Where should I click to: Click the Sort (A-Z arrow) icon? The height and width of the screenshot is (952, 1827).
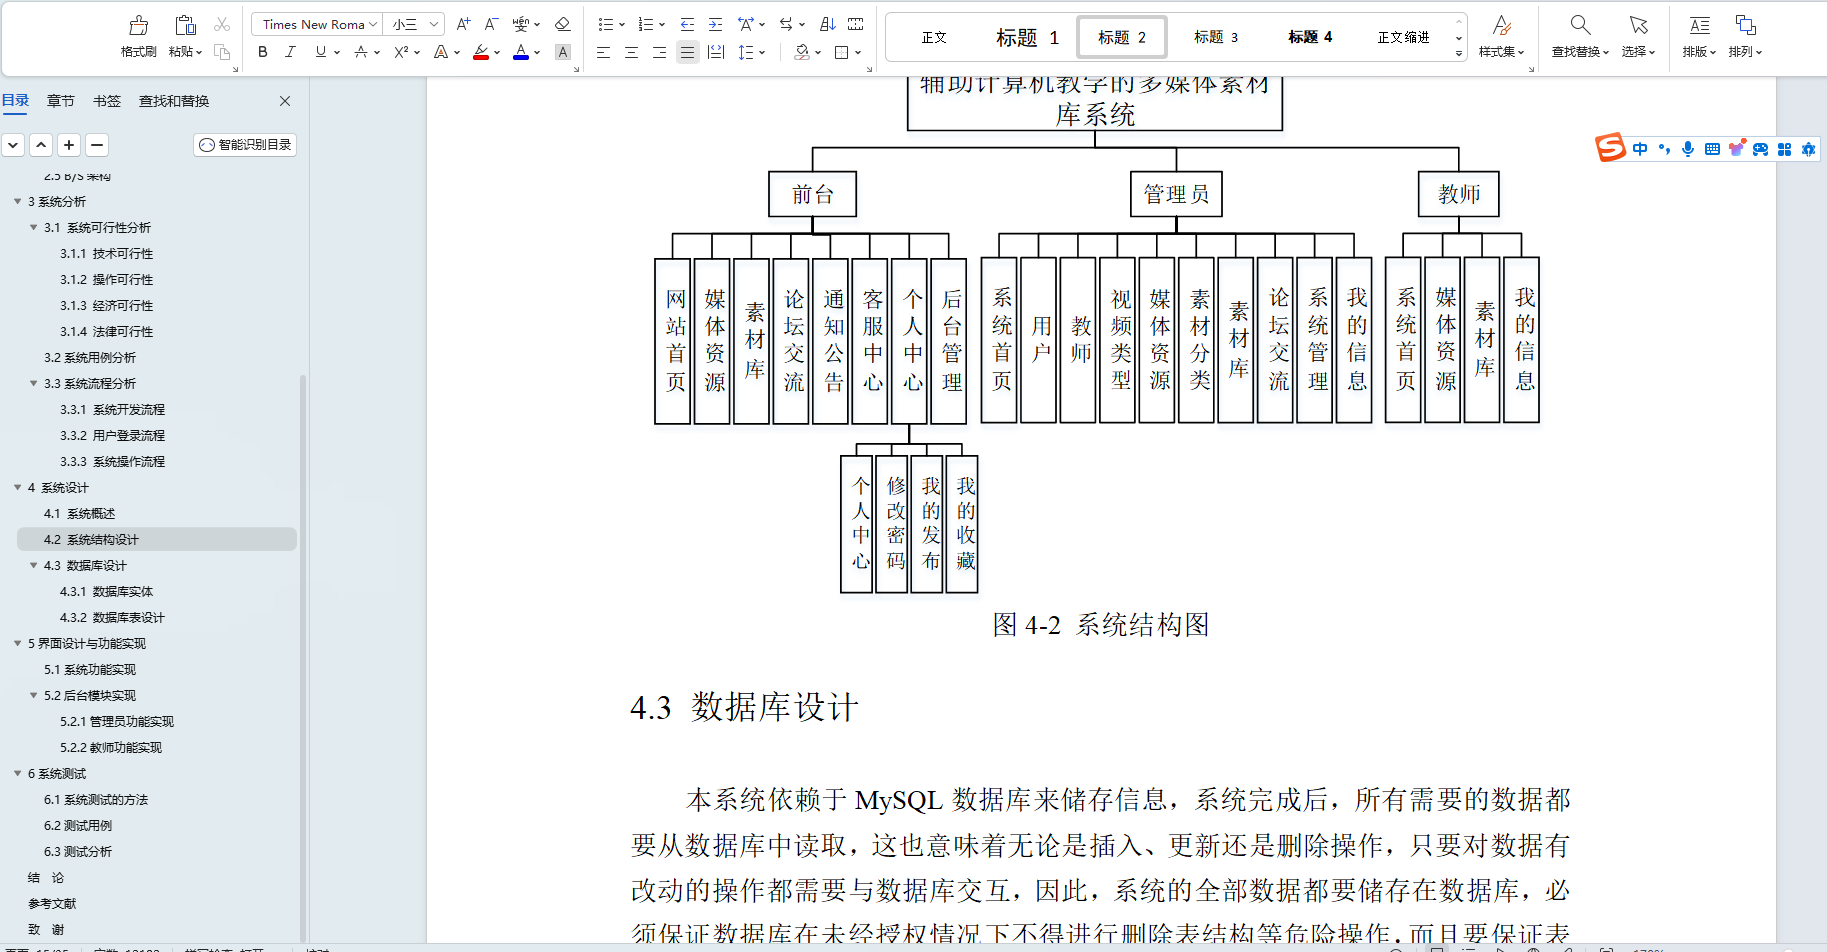point(827,24)
